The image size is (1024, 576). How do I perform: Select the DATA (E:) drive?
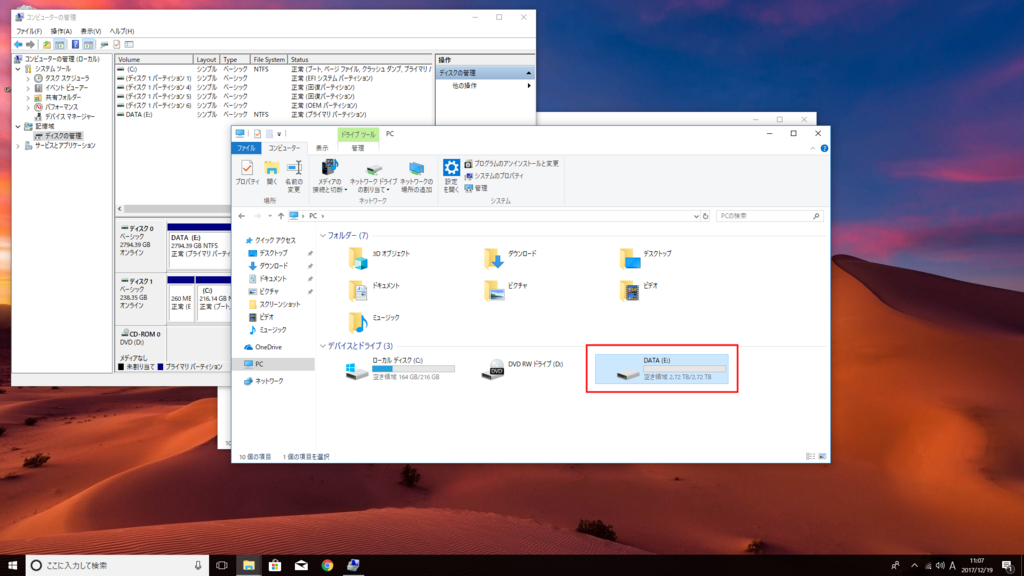[662, 369]
